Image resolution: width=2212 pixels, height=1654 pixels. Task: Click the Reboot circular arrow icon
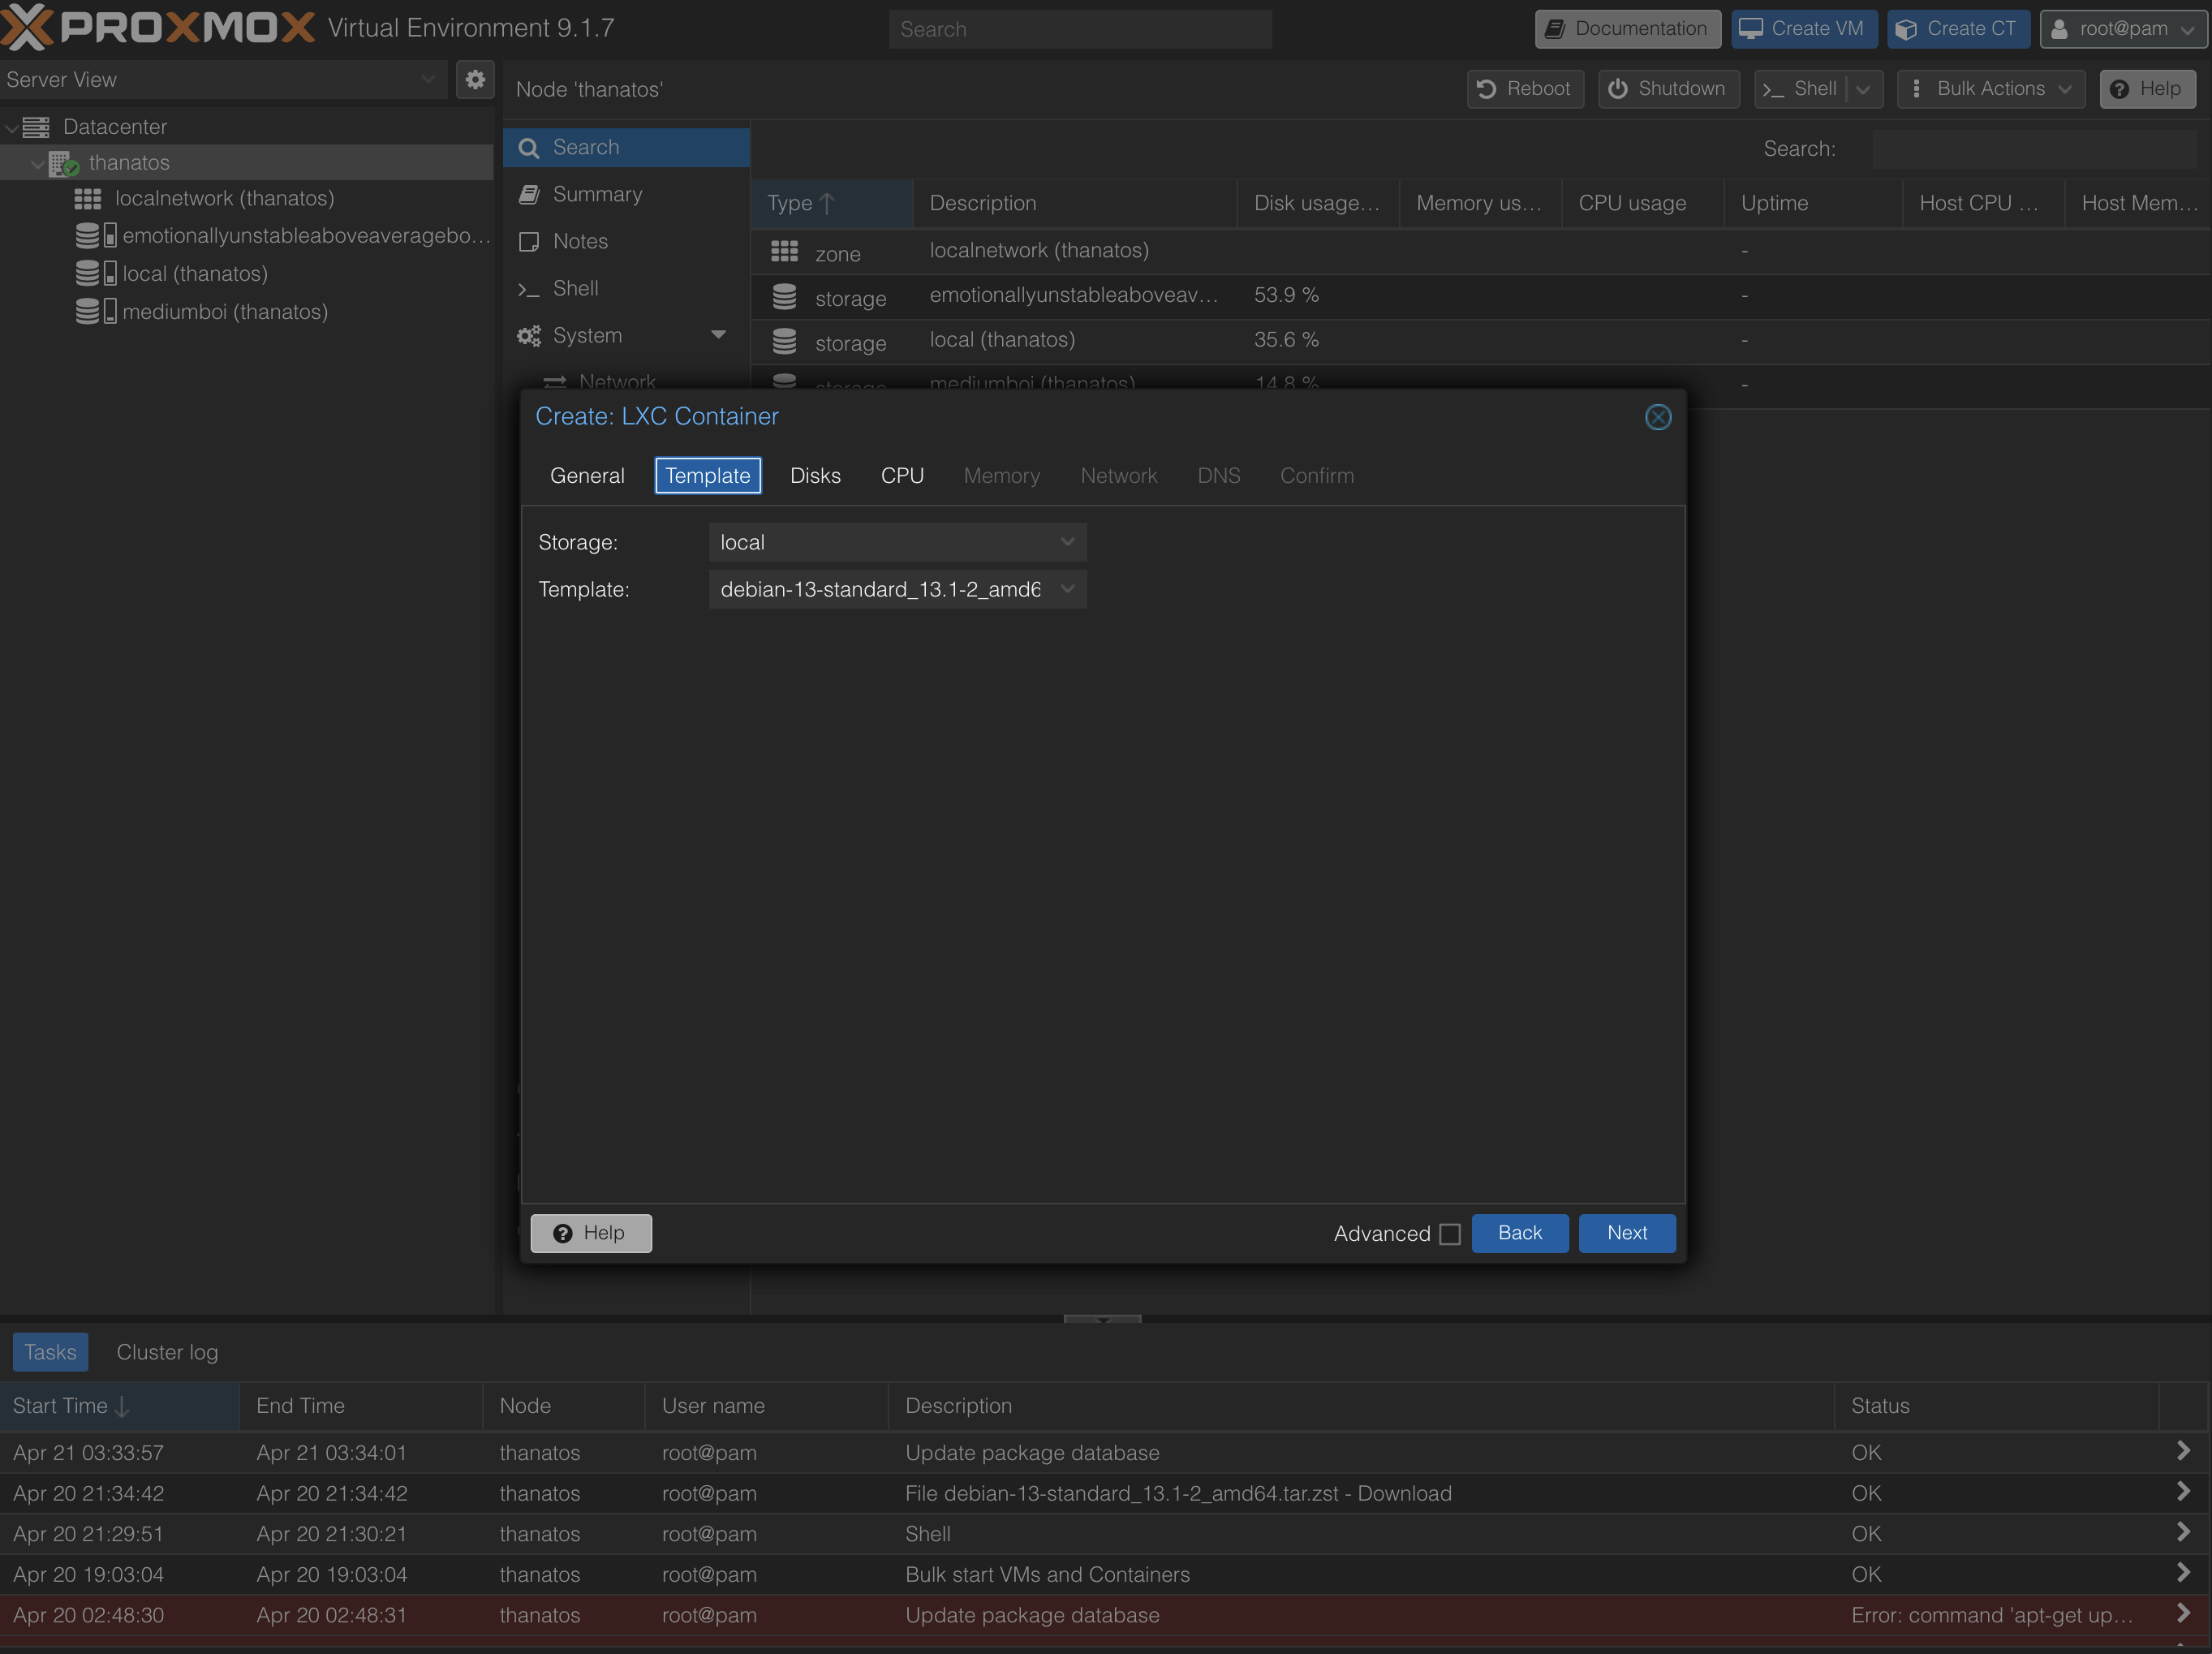tap(1486, 89)
